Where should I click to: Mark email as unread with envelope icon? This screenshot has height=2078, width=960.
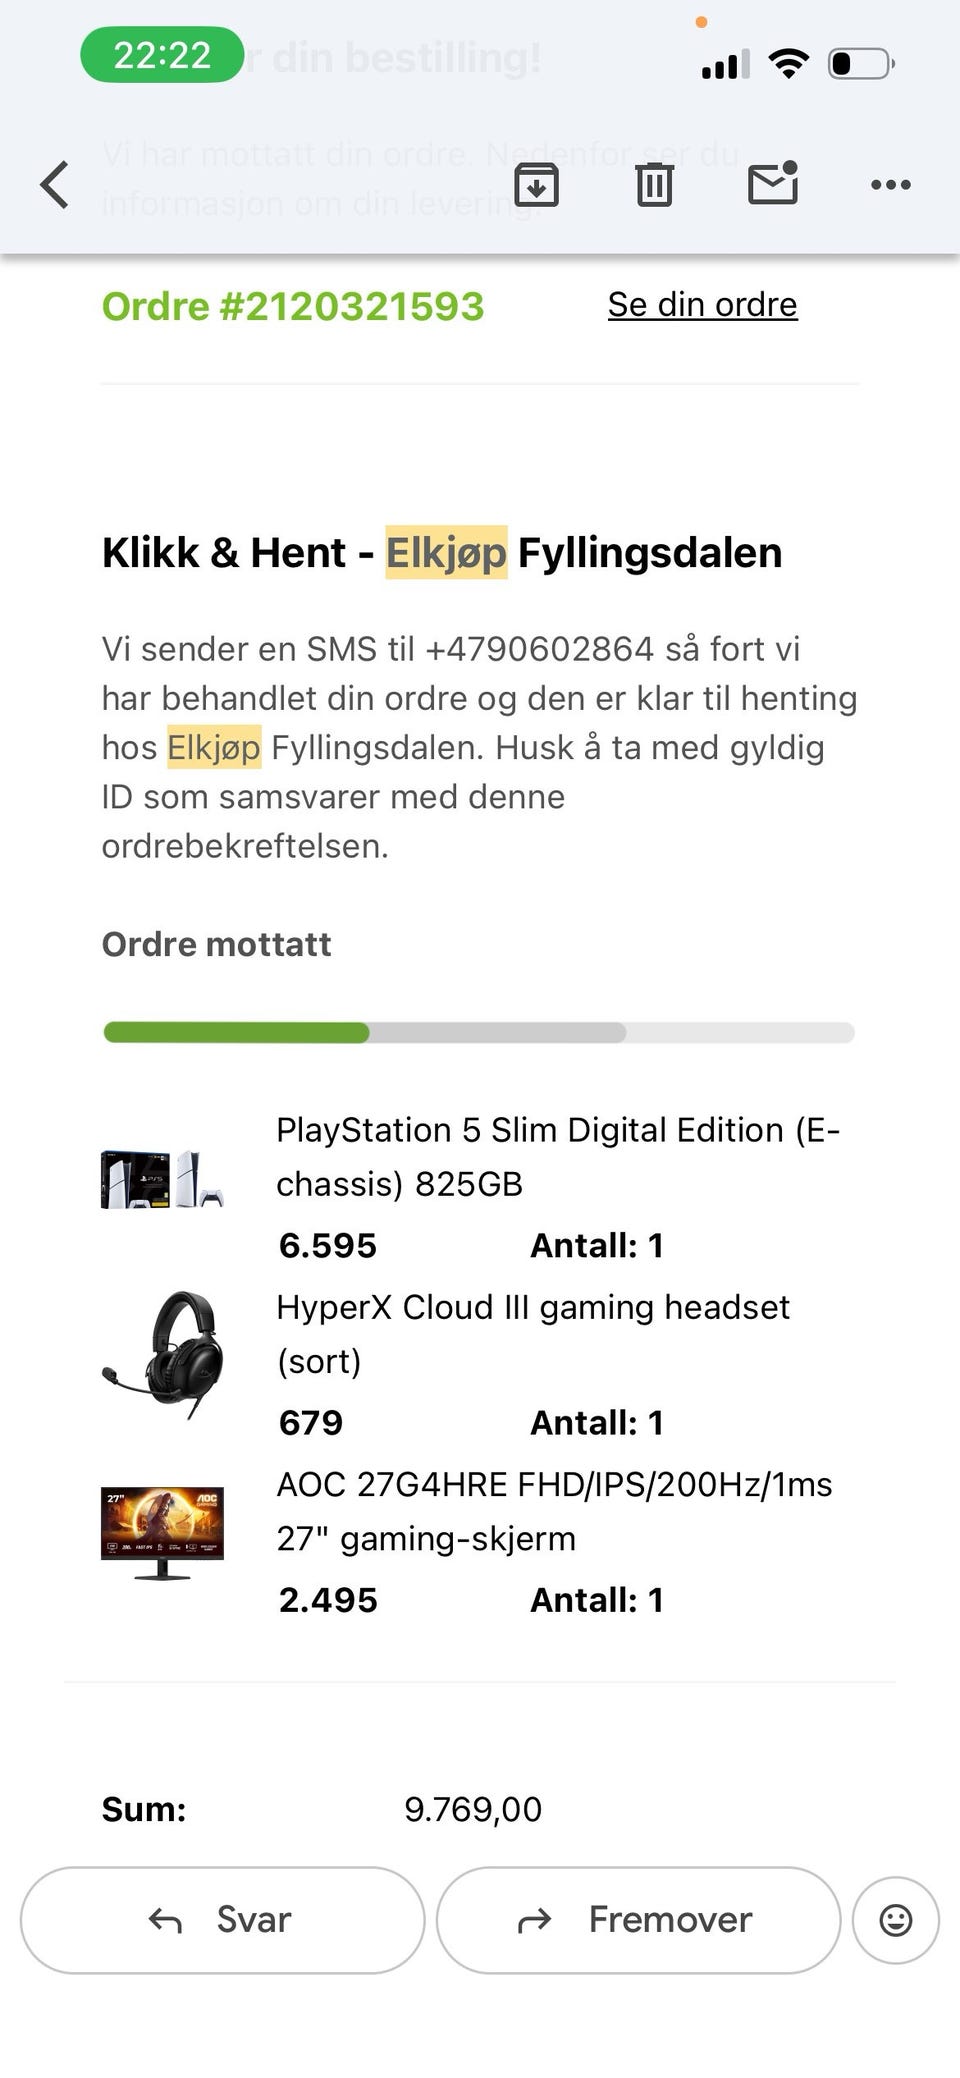click(x=773, y=183)
